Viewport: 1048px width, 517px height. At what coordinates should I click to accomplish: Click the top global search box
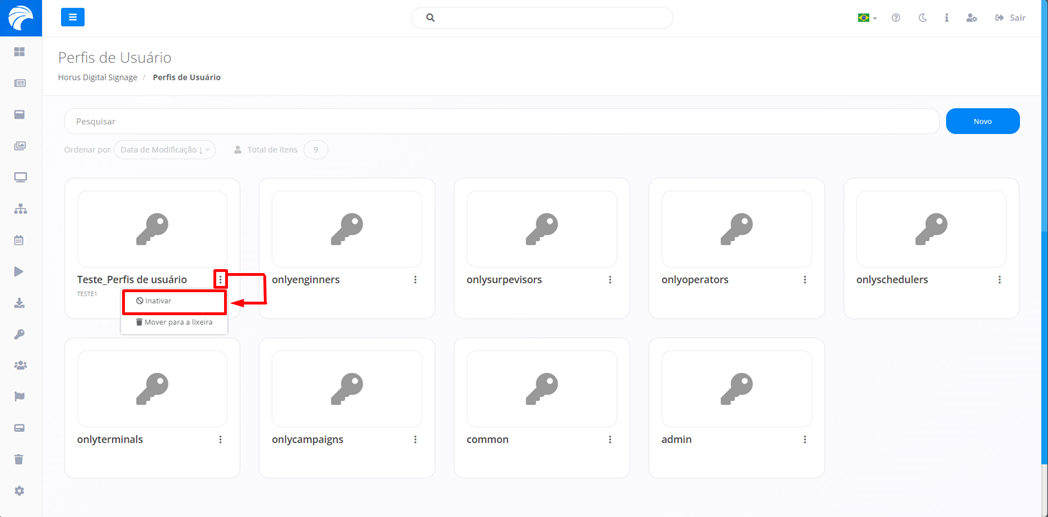542,18
